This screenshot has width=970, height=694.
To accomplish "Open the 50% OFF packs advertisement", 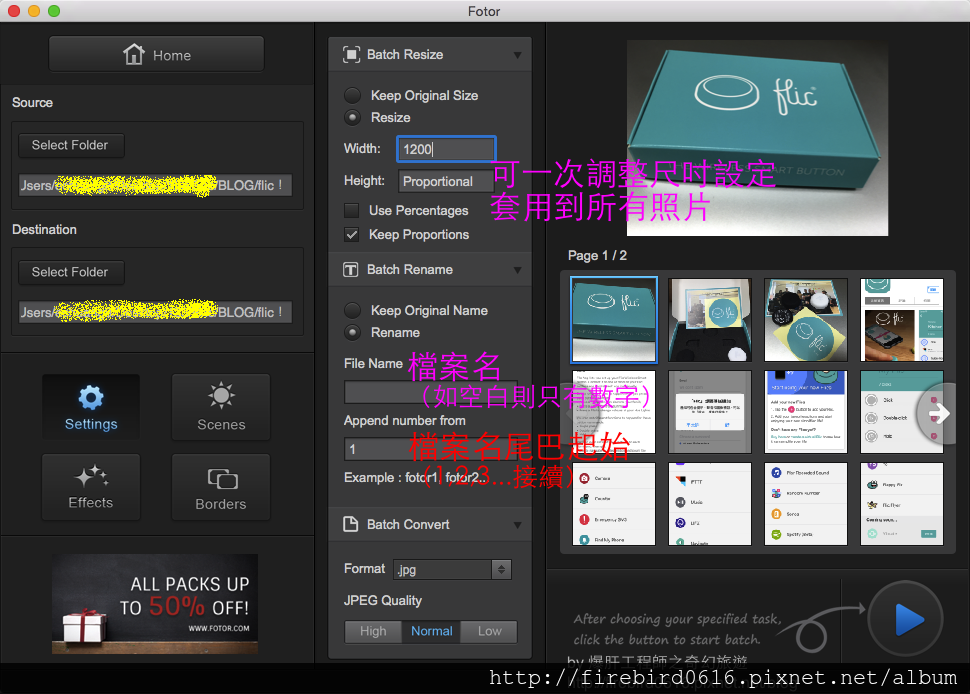I will click(x=155, y=604).
